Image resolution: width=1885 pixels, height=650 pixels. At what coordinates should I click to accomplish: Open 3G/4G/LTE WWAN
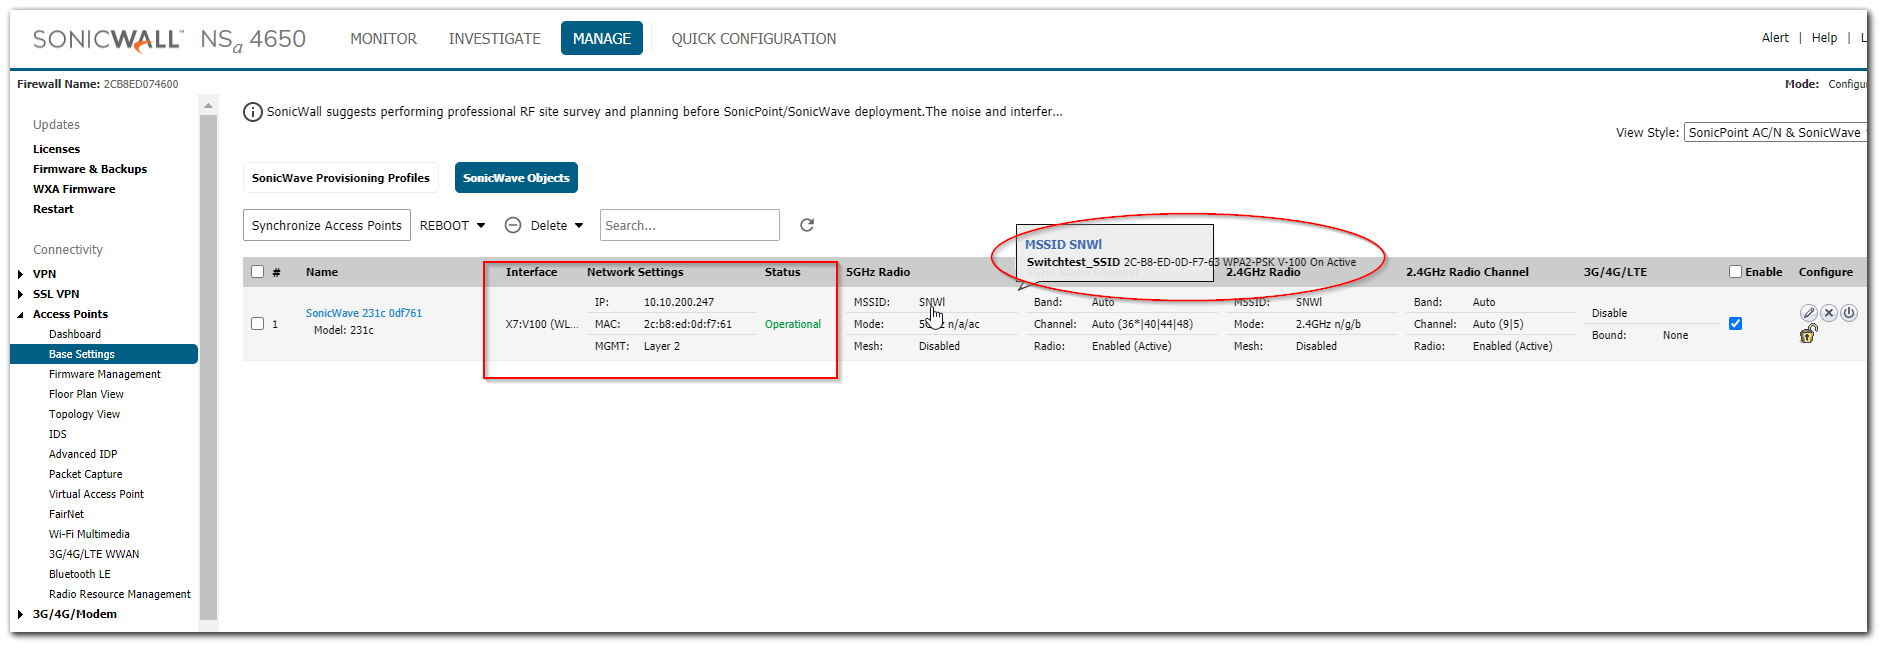tap(94, 554)
